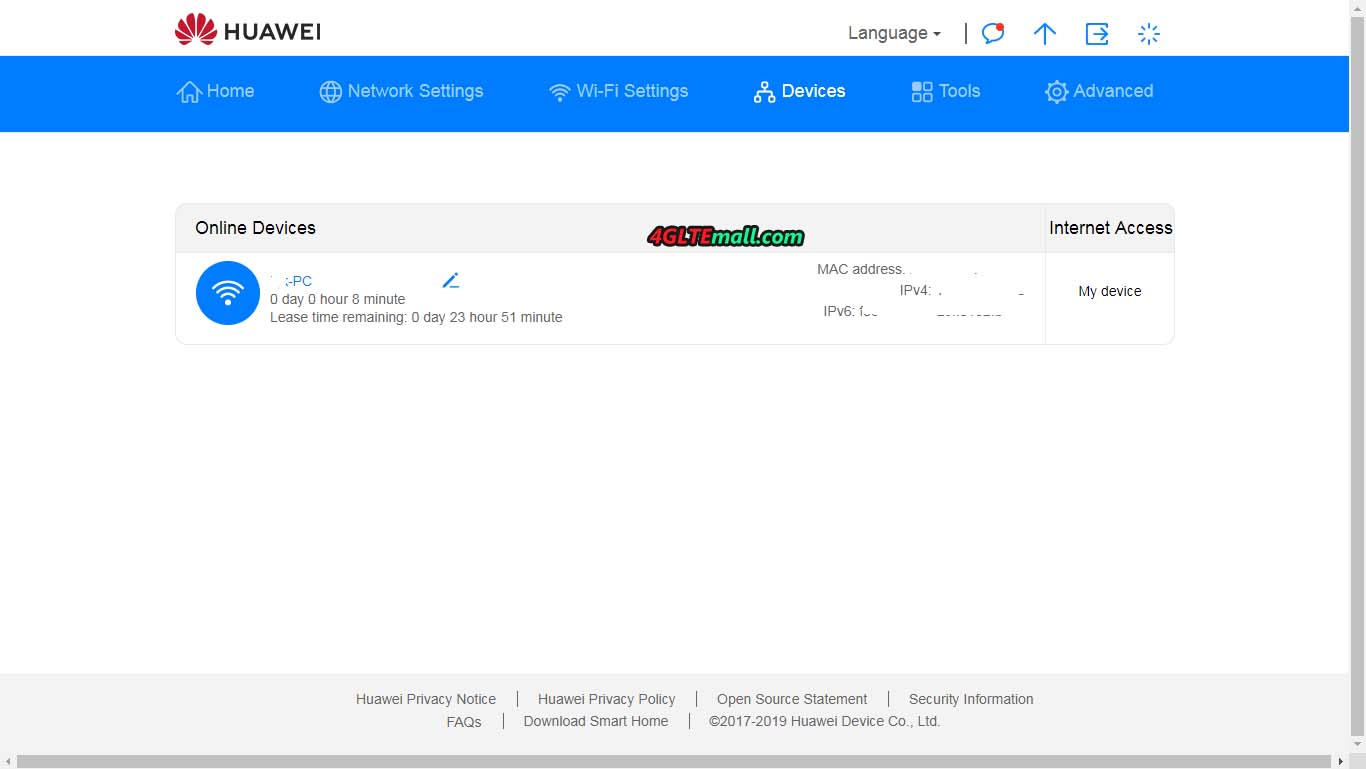Select the Devices tab

[799, 91]
